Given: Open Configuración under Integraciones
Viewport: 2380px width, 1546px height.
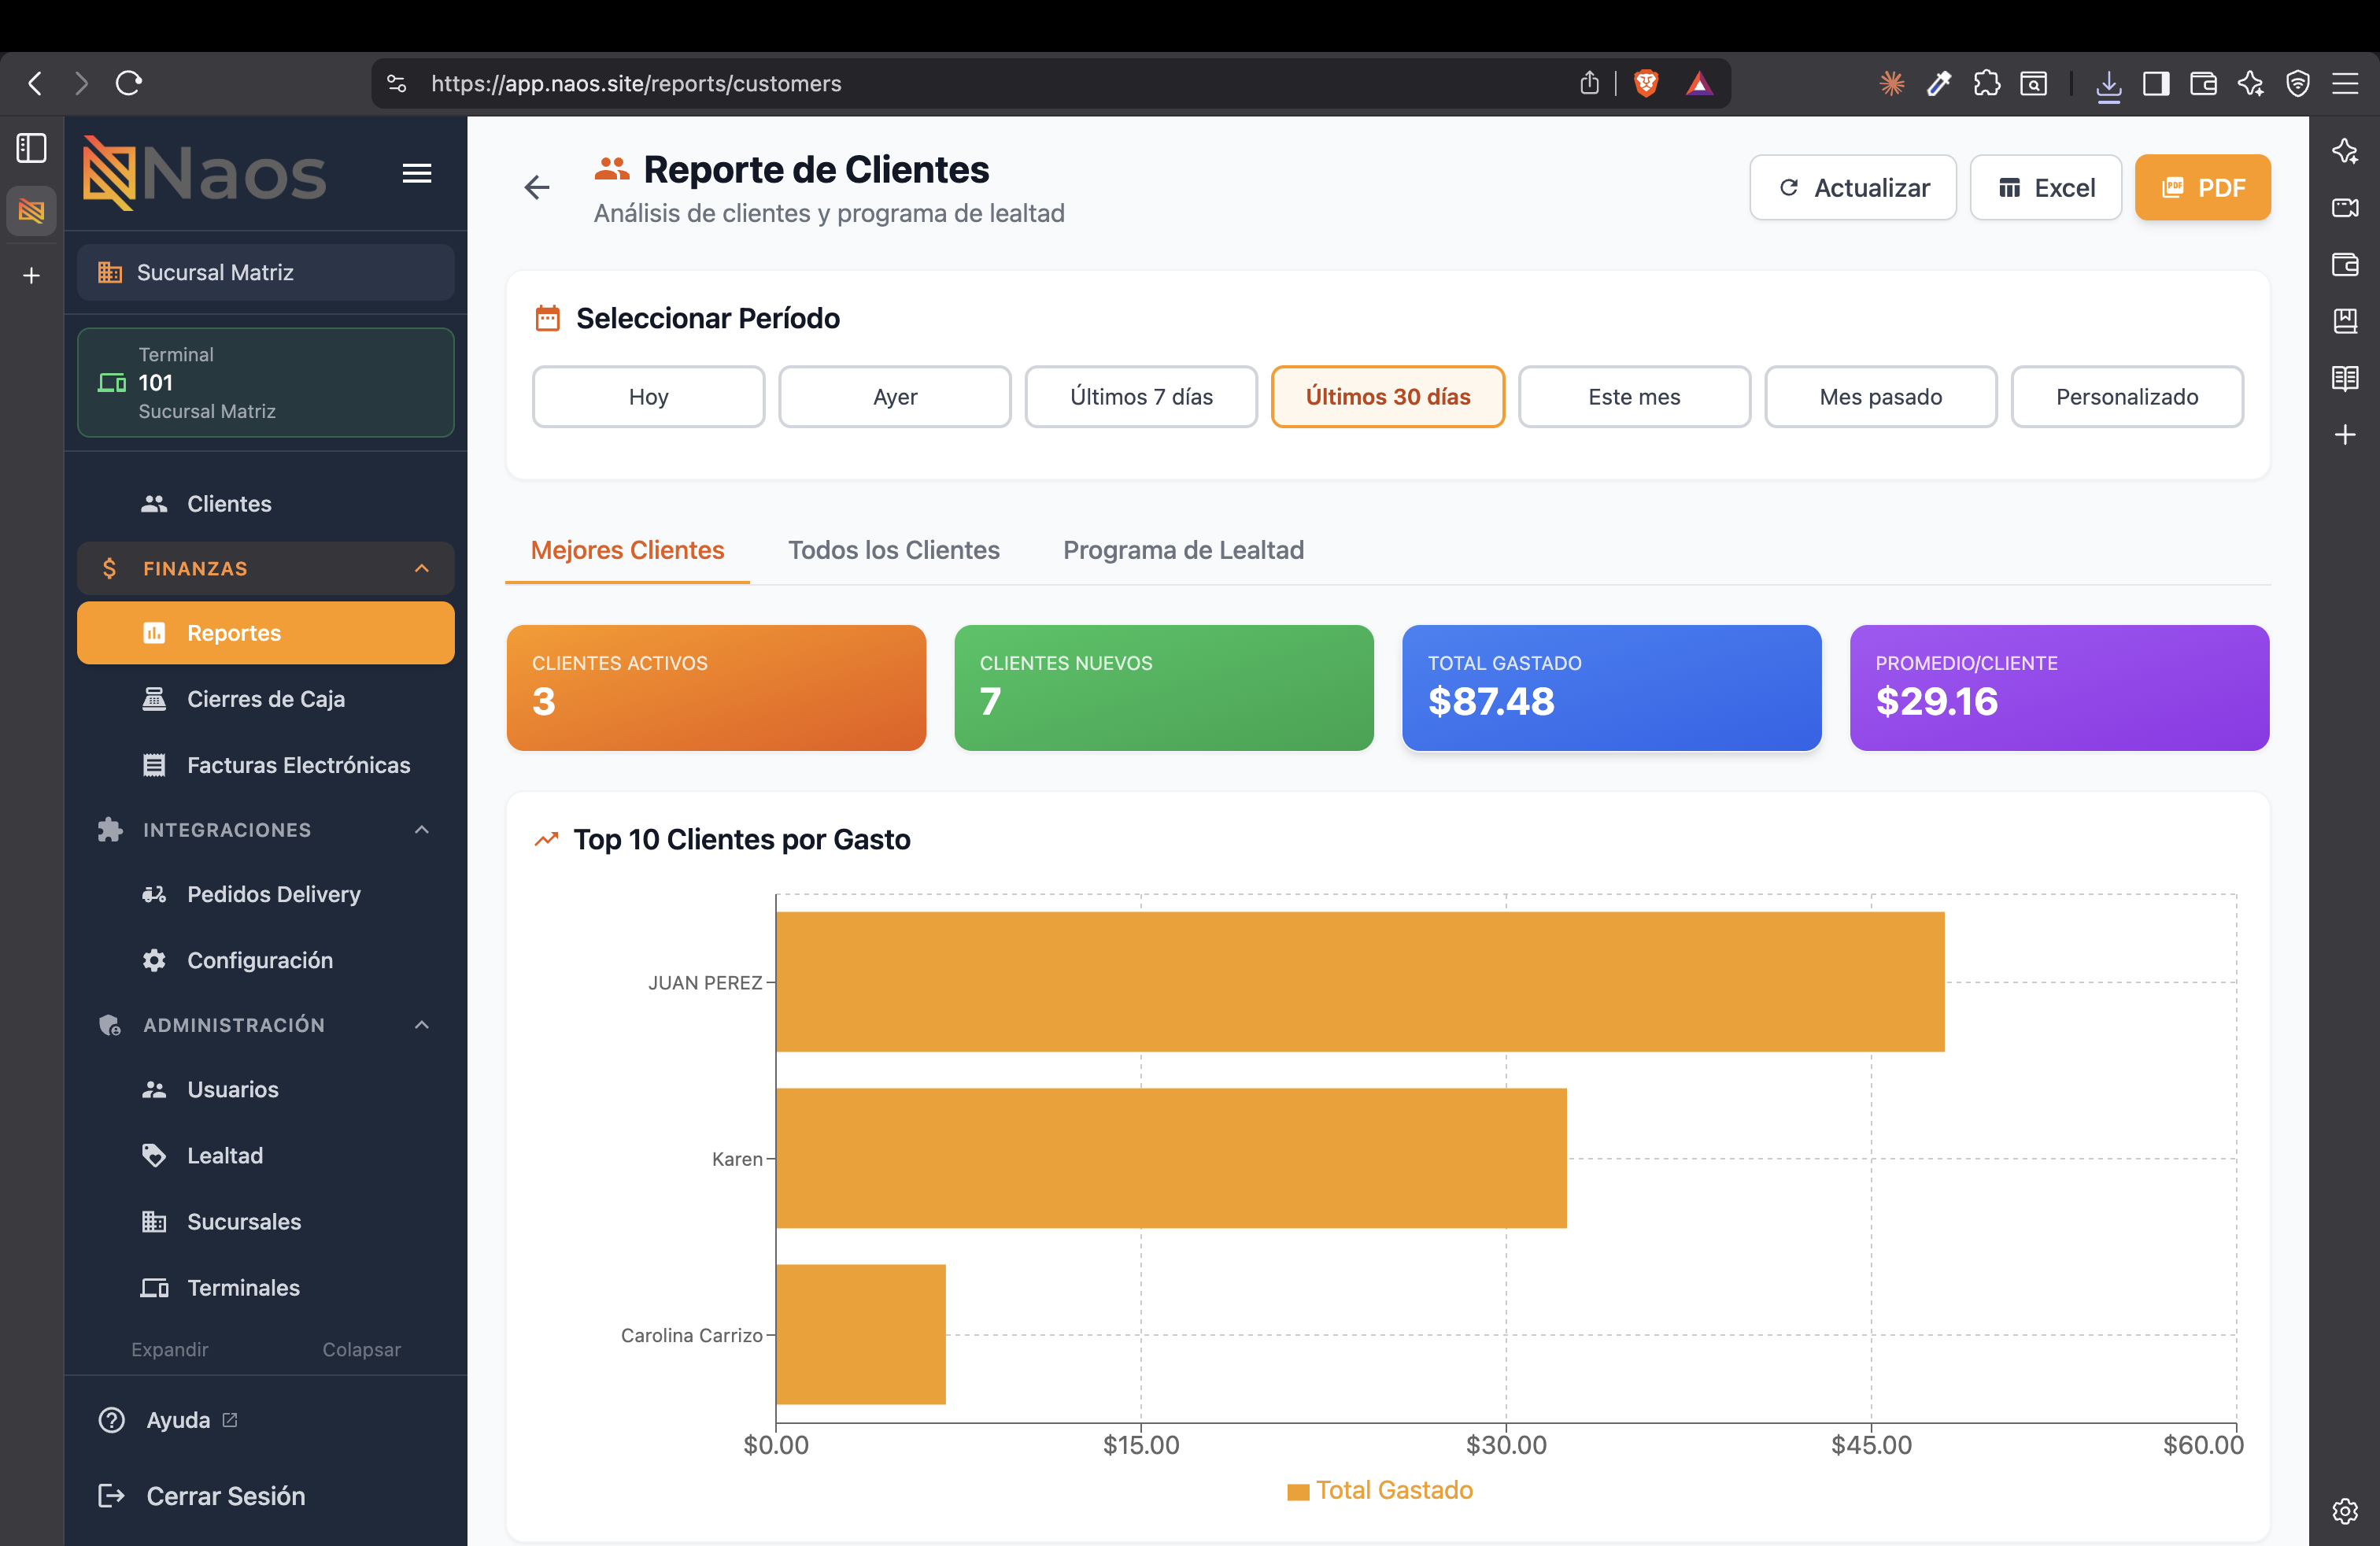Looking at the screenshot, I should 266,960.
